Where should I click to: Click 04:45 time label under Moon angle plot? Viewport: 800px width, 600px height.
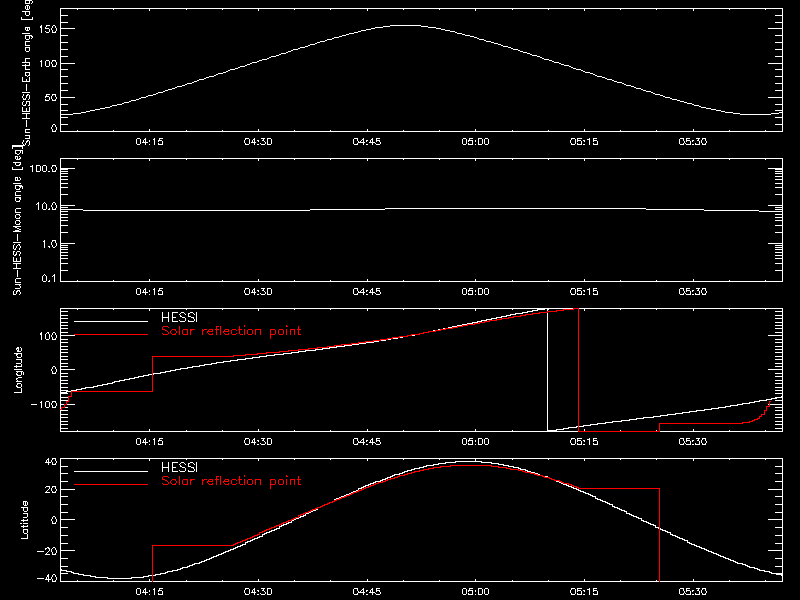click(367, 292)
